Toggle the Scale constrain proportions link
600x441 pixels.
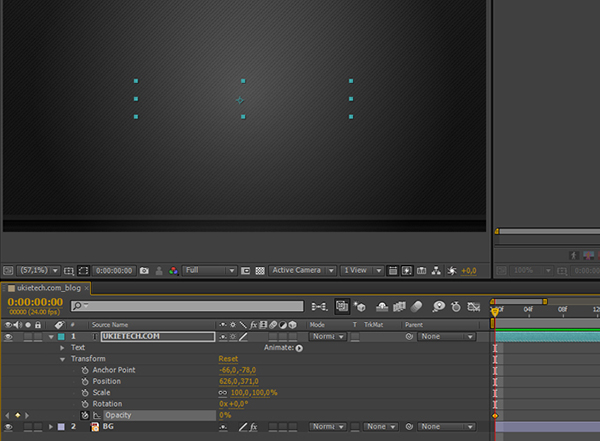pos(223,393)
